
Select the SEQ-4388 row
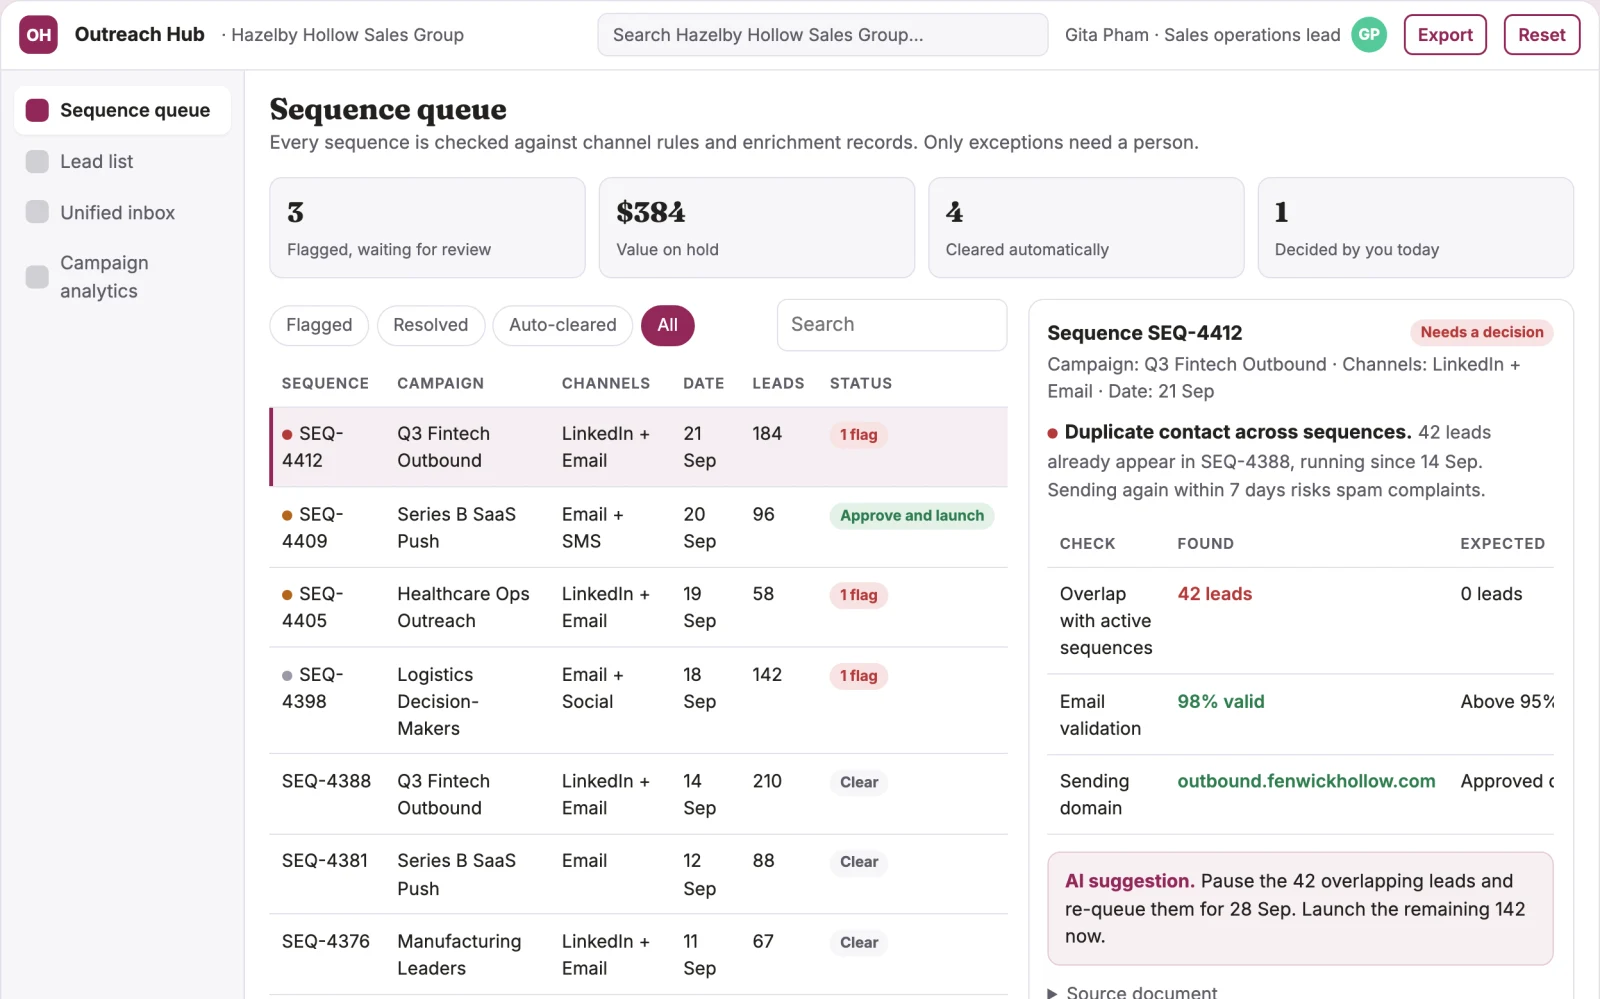point(638,795)
